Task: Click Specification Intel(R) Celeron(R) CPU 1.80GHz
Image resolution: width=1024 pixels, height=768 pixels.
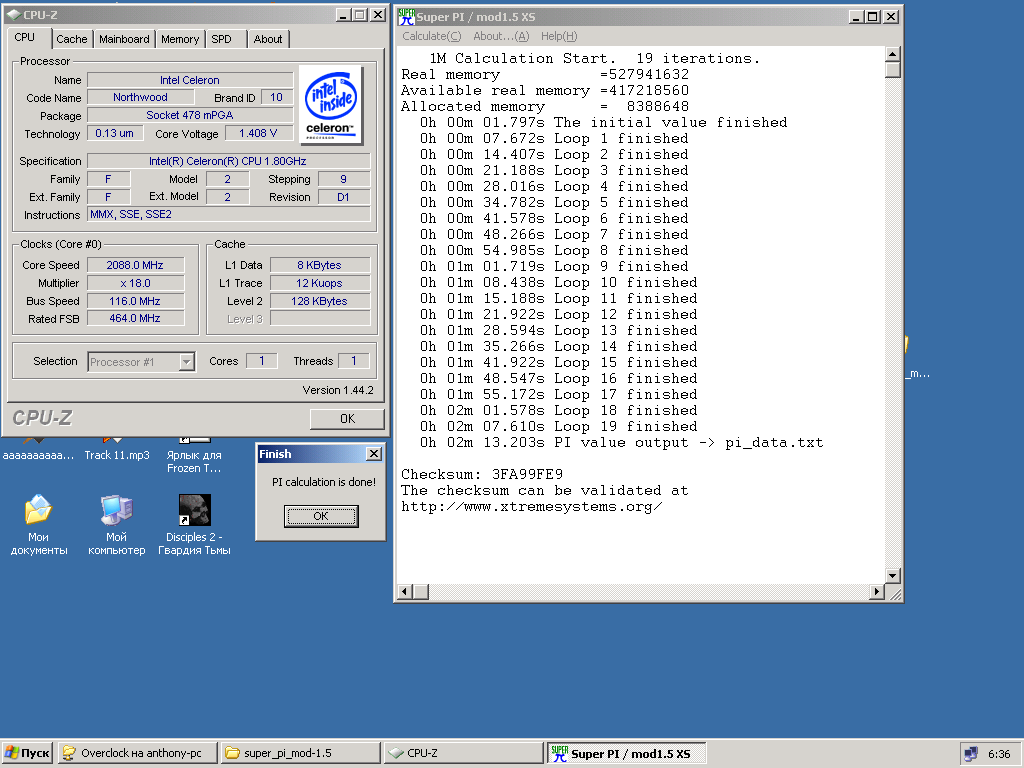Action: point(229,161)
